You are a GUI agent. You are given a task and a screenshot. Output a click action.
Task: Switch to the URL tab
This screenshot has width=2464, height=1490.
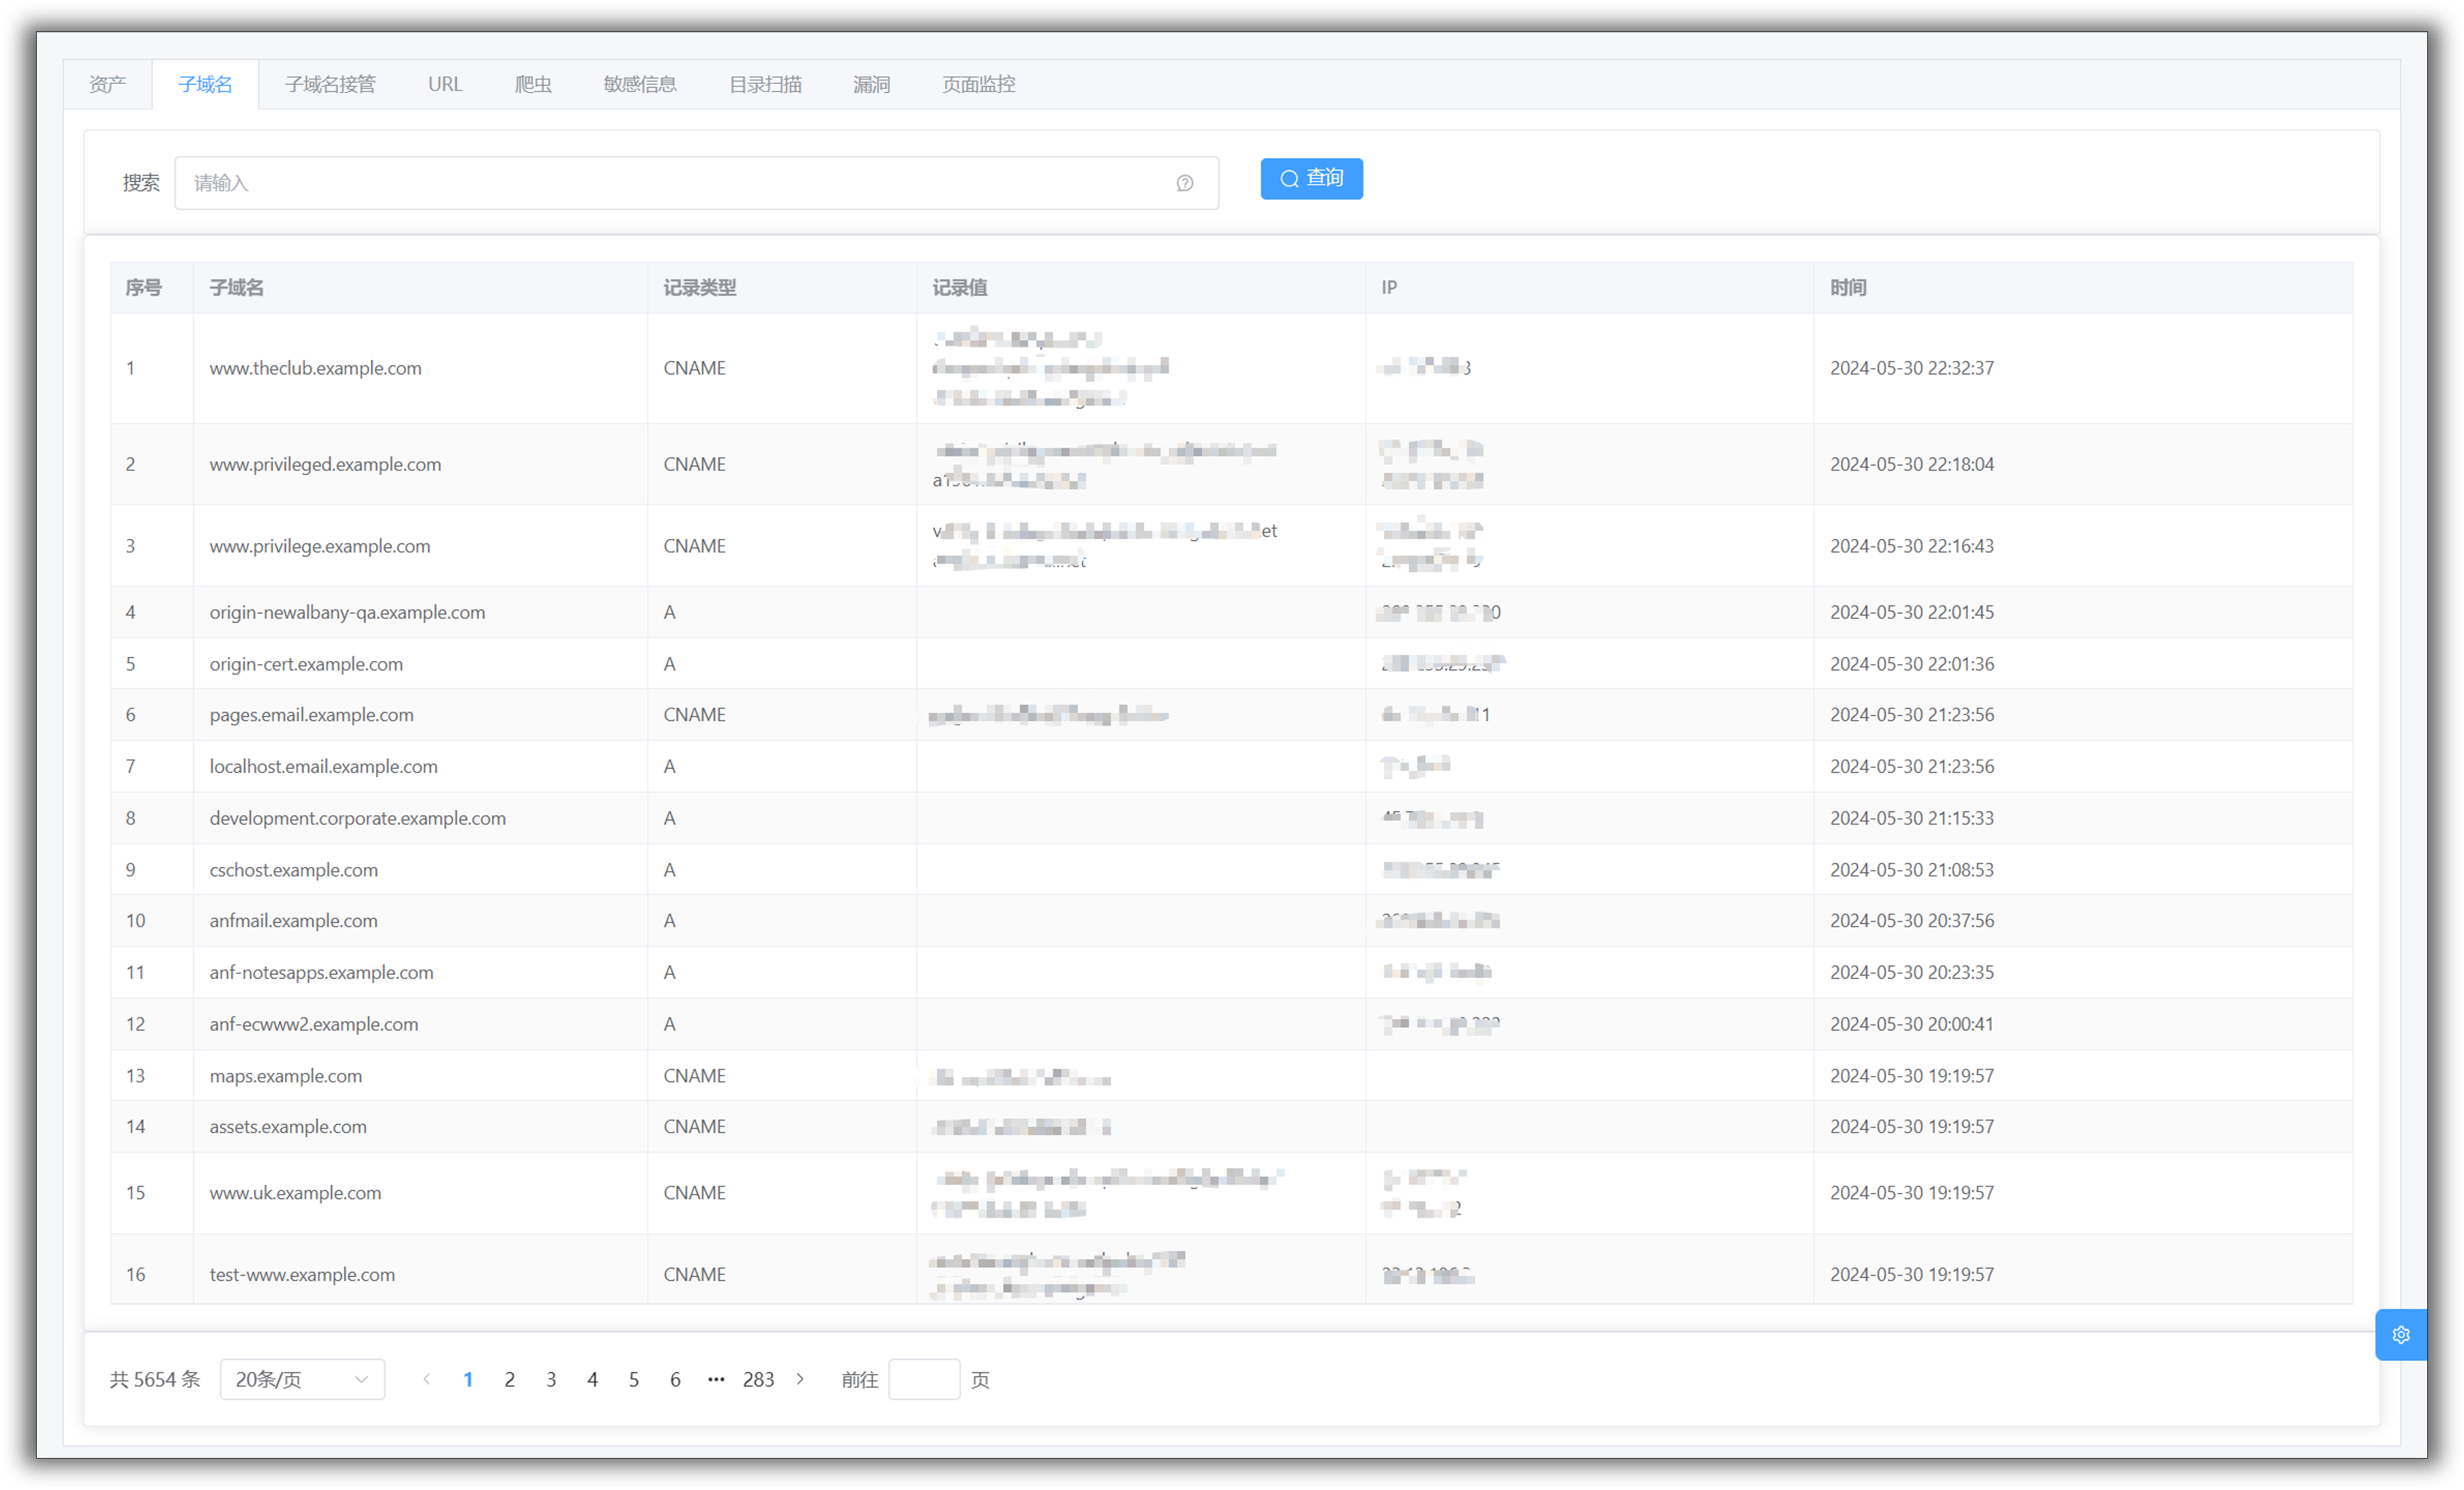pos(445,84)
